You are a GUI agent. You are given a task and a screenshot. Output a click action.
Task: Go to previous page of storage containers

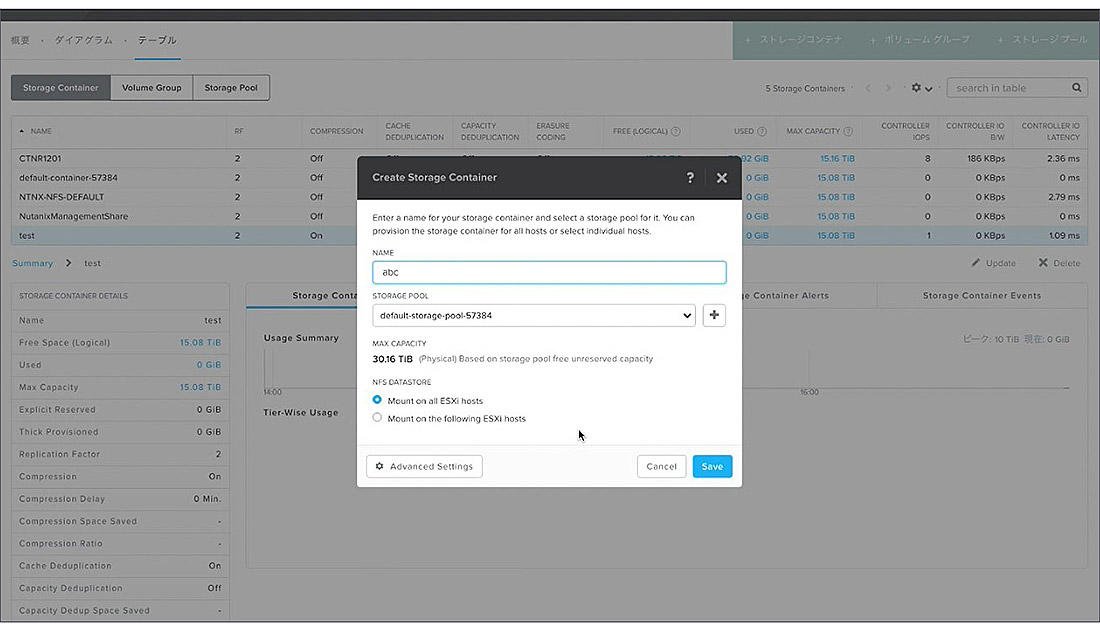[x=868, y=88]
